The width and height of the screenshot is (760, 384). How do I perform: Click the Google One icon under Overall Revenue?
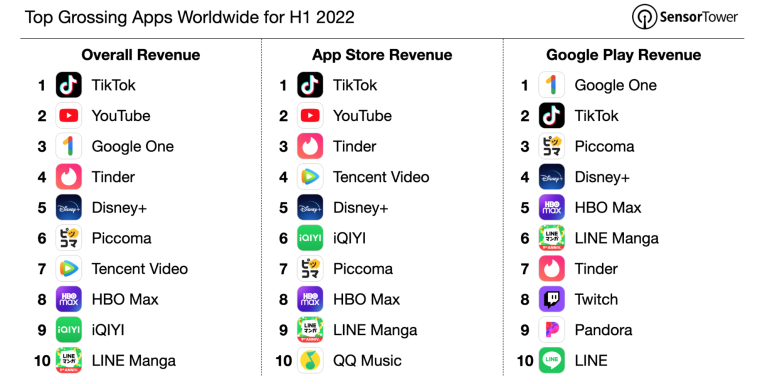point(68,146)
